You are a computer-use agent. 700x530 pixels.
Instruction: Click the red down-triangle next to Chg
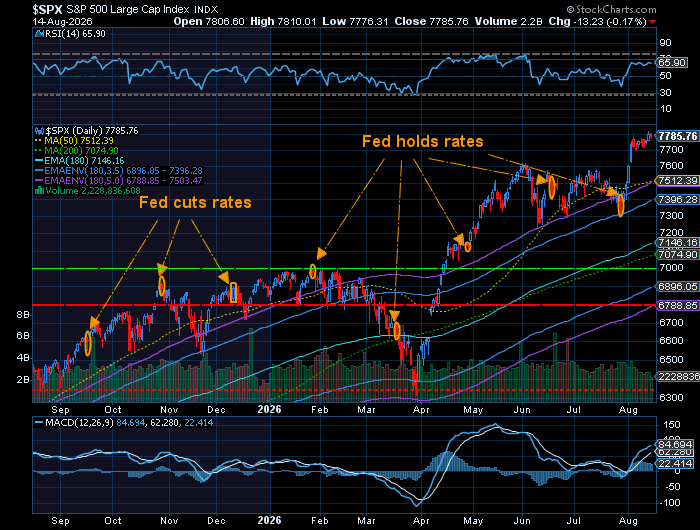(x=653, y=22)
